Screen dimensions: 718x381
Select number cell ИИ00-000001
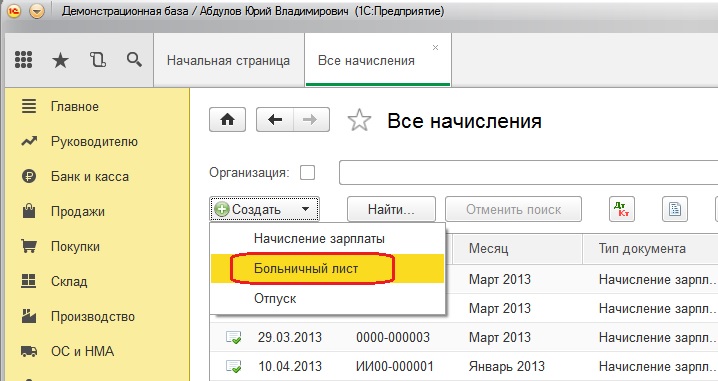click(x=395, y=366)
